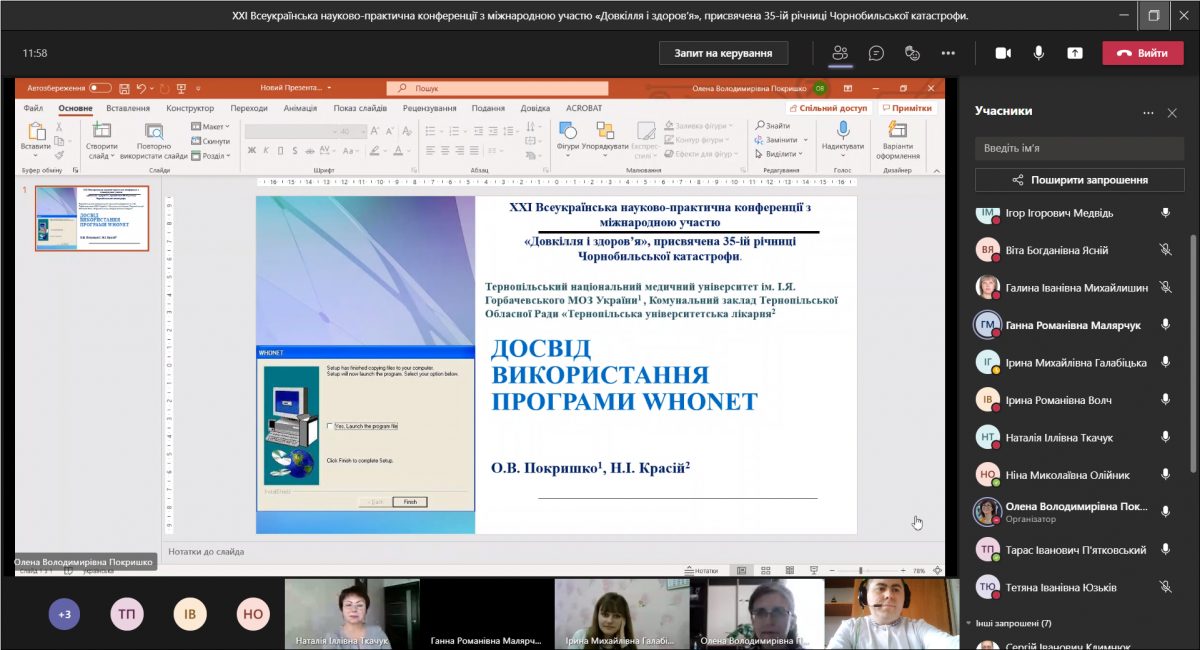Image resolution: width=1200 pixels, height=650 pixels.
Task: Click the share content icon
Action: tap(1075, 53)
